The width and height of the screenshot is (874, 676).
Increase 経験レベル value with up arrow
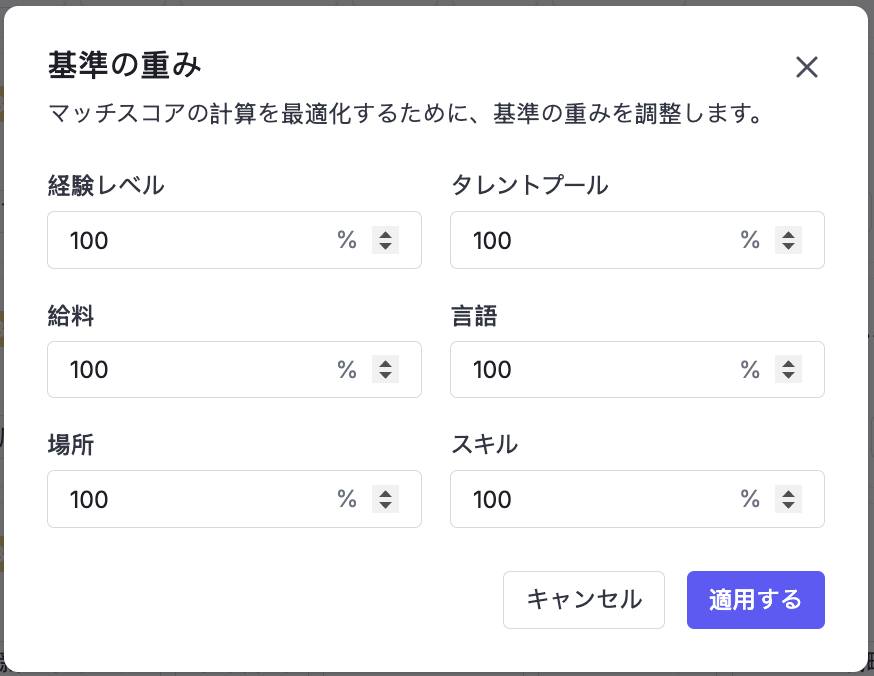(x=385, y=234)
